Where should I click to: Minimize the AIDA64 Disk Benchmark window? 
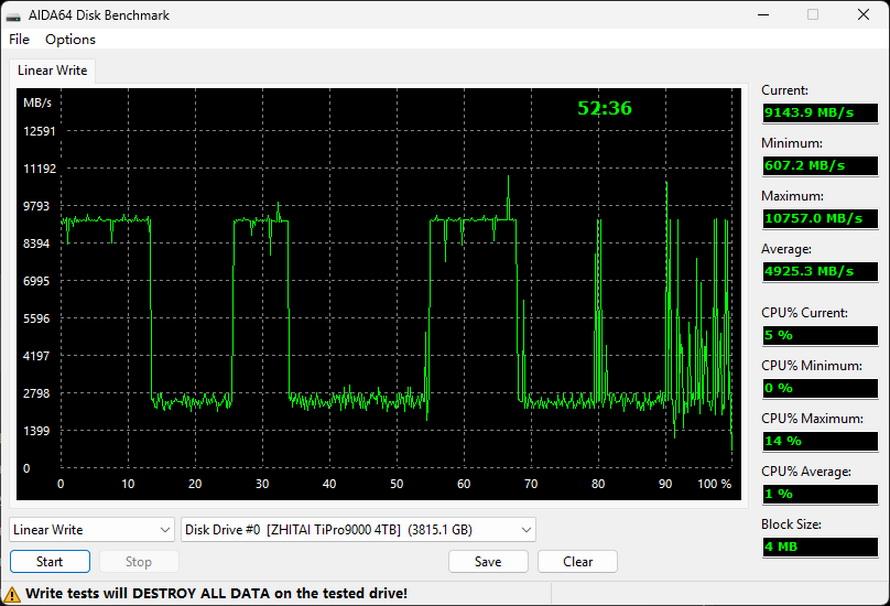click(763, 15)
